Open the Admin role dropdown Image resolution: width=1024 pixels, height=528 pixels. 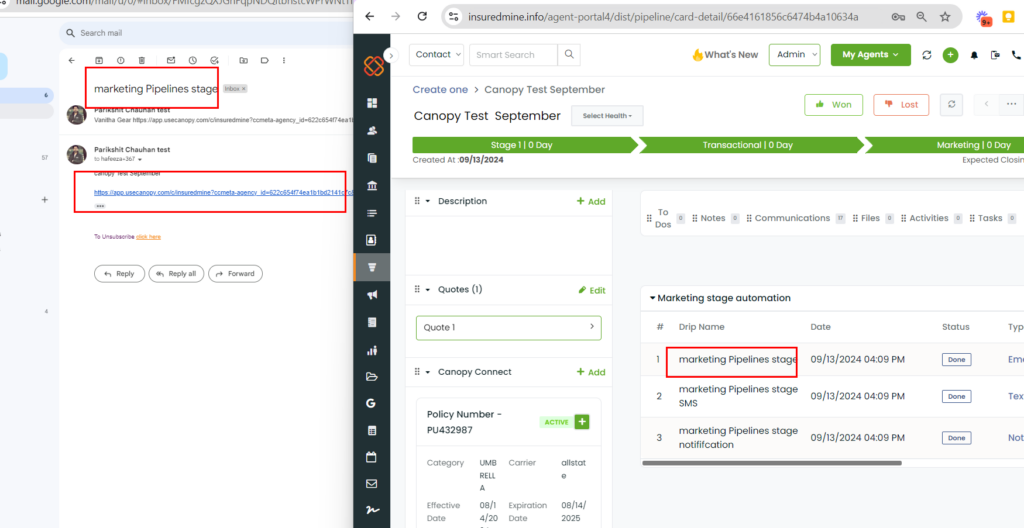pyautogui.click(x=794, y=55)
